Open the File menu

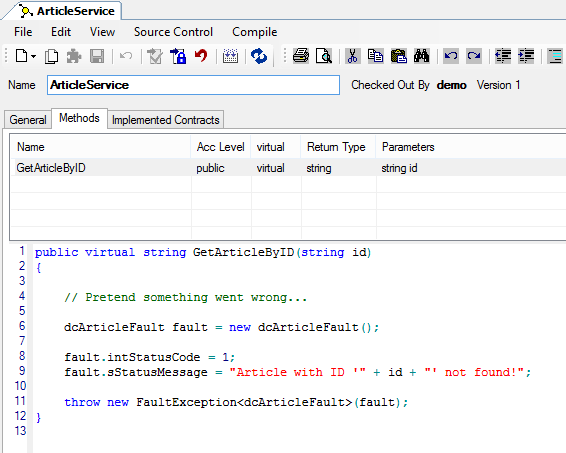[23, 32]
